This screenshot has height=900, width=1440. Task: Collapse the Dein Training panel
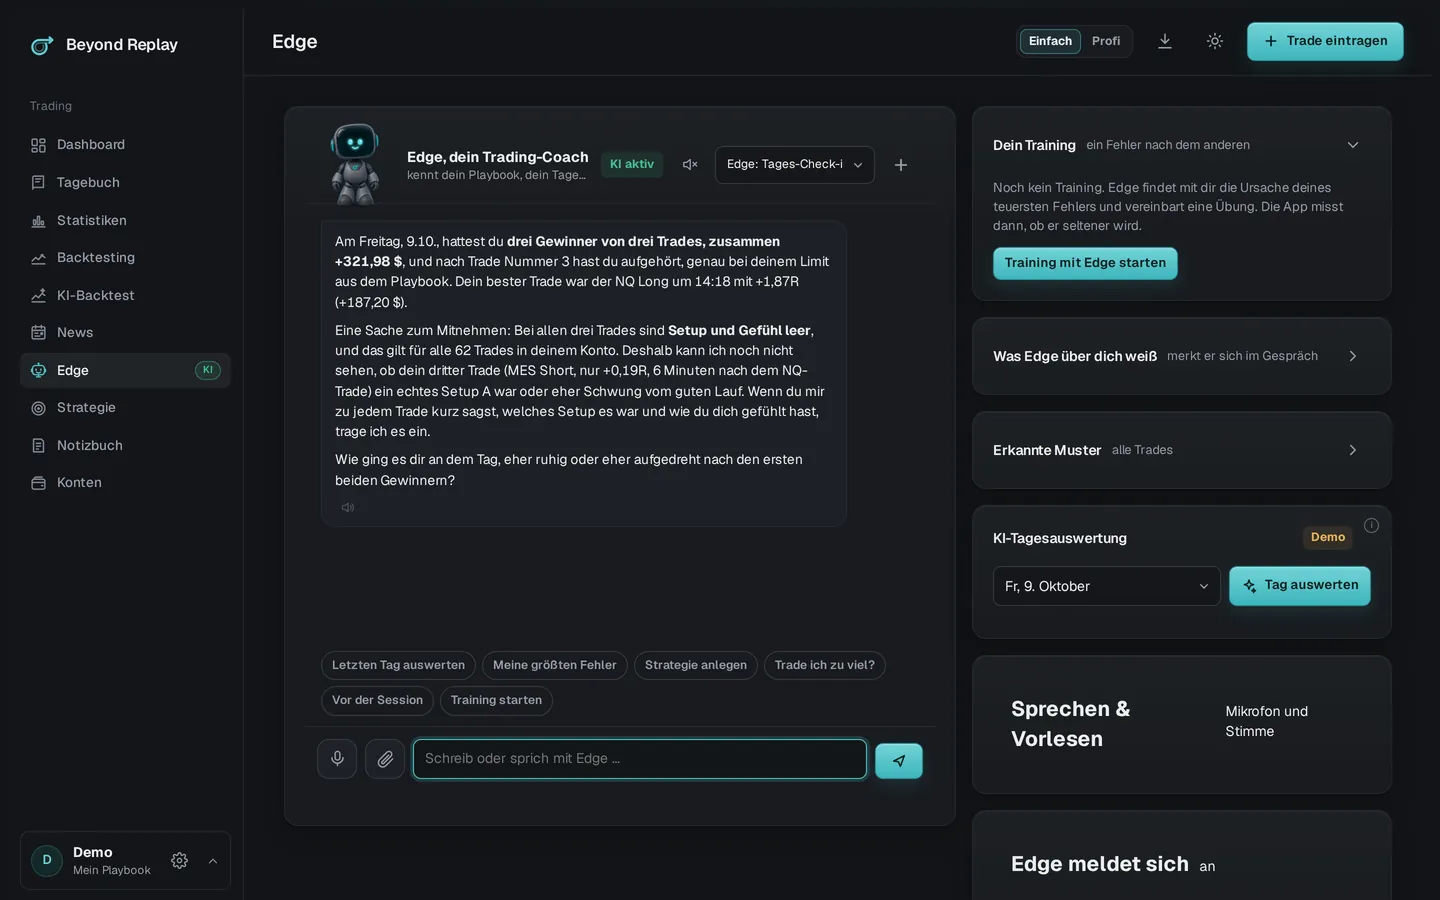1353,145
